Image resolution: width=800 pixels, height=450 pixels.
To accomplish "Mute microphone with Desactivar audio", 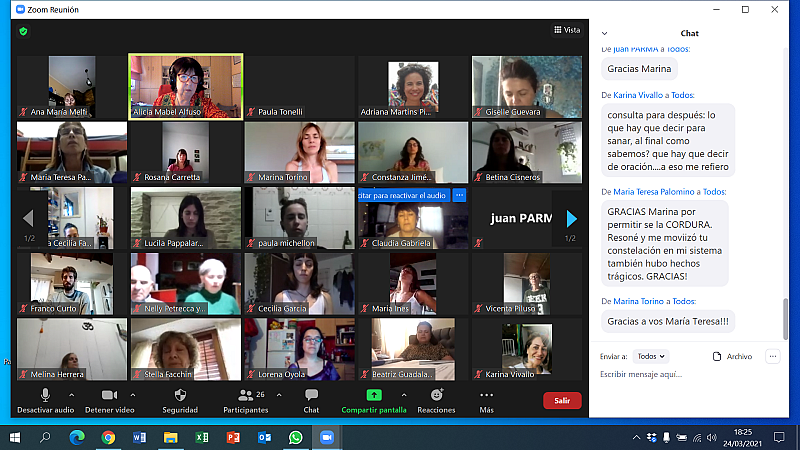I will click(x=45, y=400).
